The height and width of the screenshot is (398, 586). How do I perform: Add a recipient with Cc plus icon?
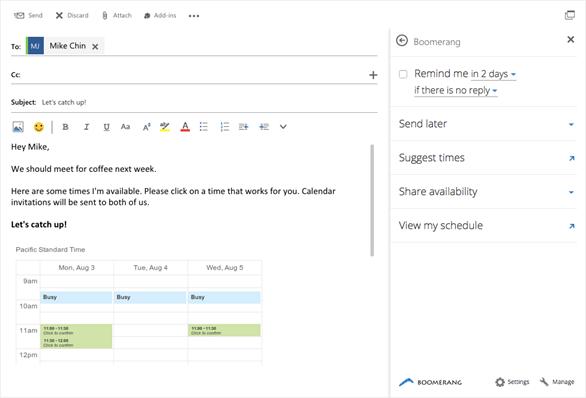[373, 75]
